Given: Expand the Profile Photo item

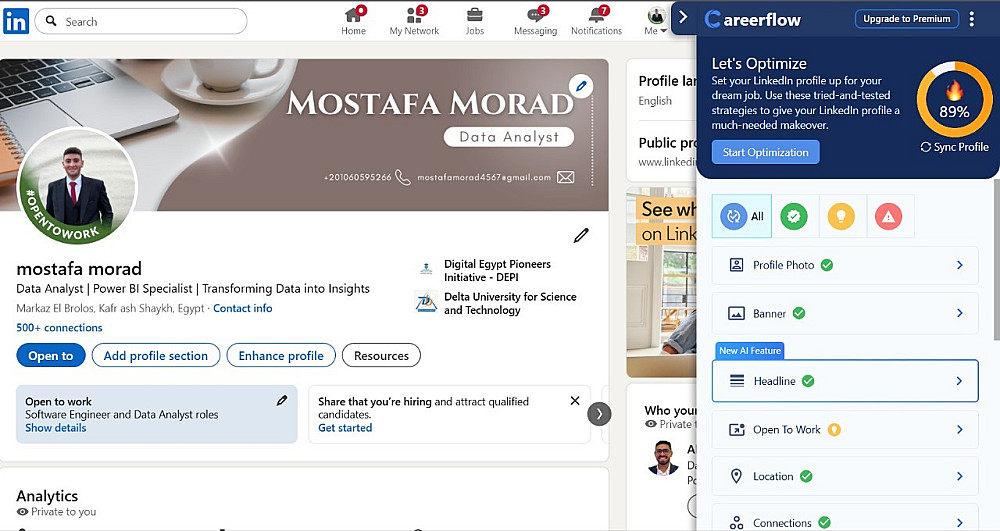Looking at the screenshot, I should coord(845,265).
